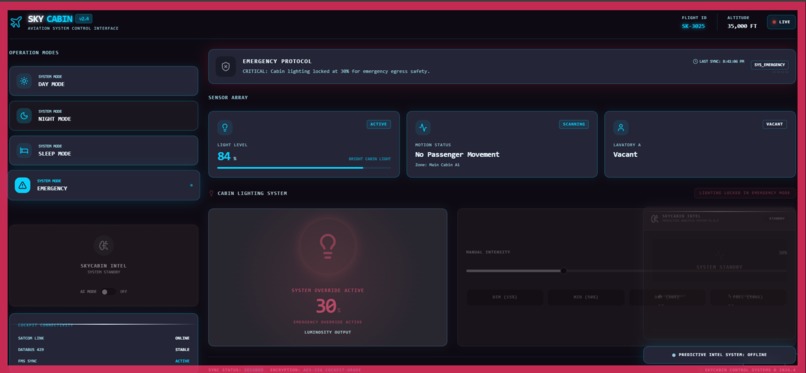Screen dimensions: 806x373
Task: Toggle the AI Mode switch
Action: tap(107, 292)
